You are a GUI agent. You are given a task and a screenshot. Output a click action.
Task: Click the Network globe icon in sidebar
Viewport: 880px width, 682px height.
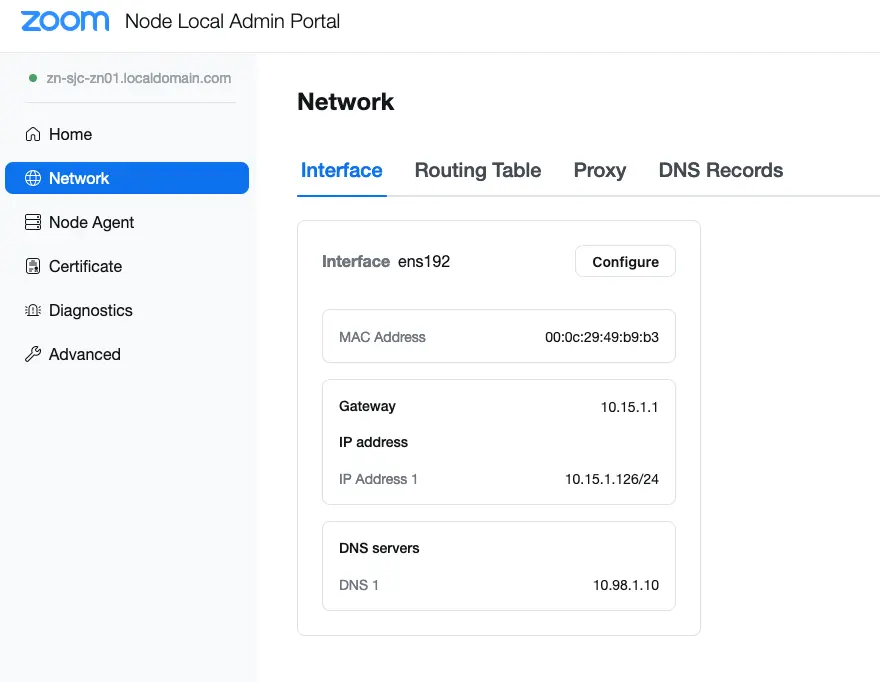pos(33,178)
